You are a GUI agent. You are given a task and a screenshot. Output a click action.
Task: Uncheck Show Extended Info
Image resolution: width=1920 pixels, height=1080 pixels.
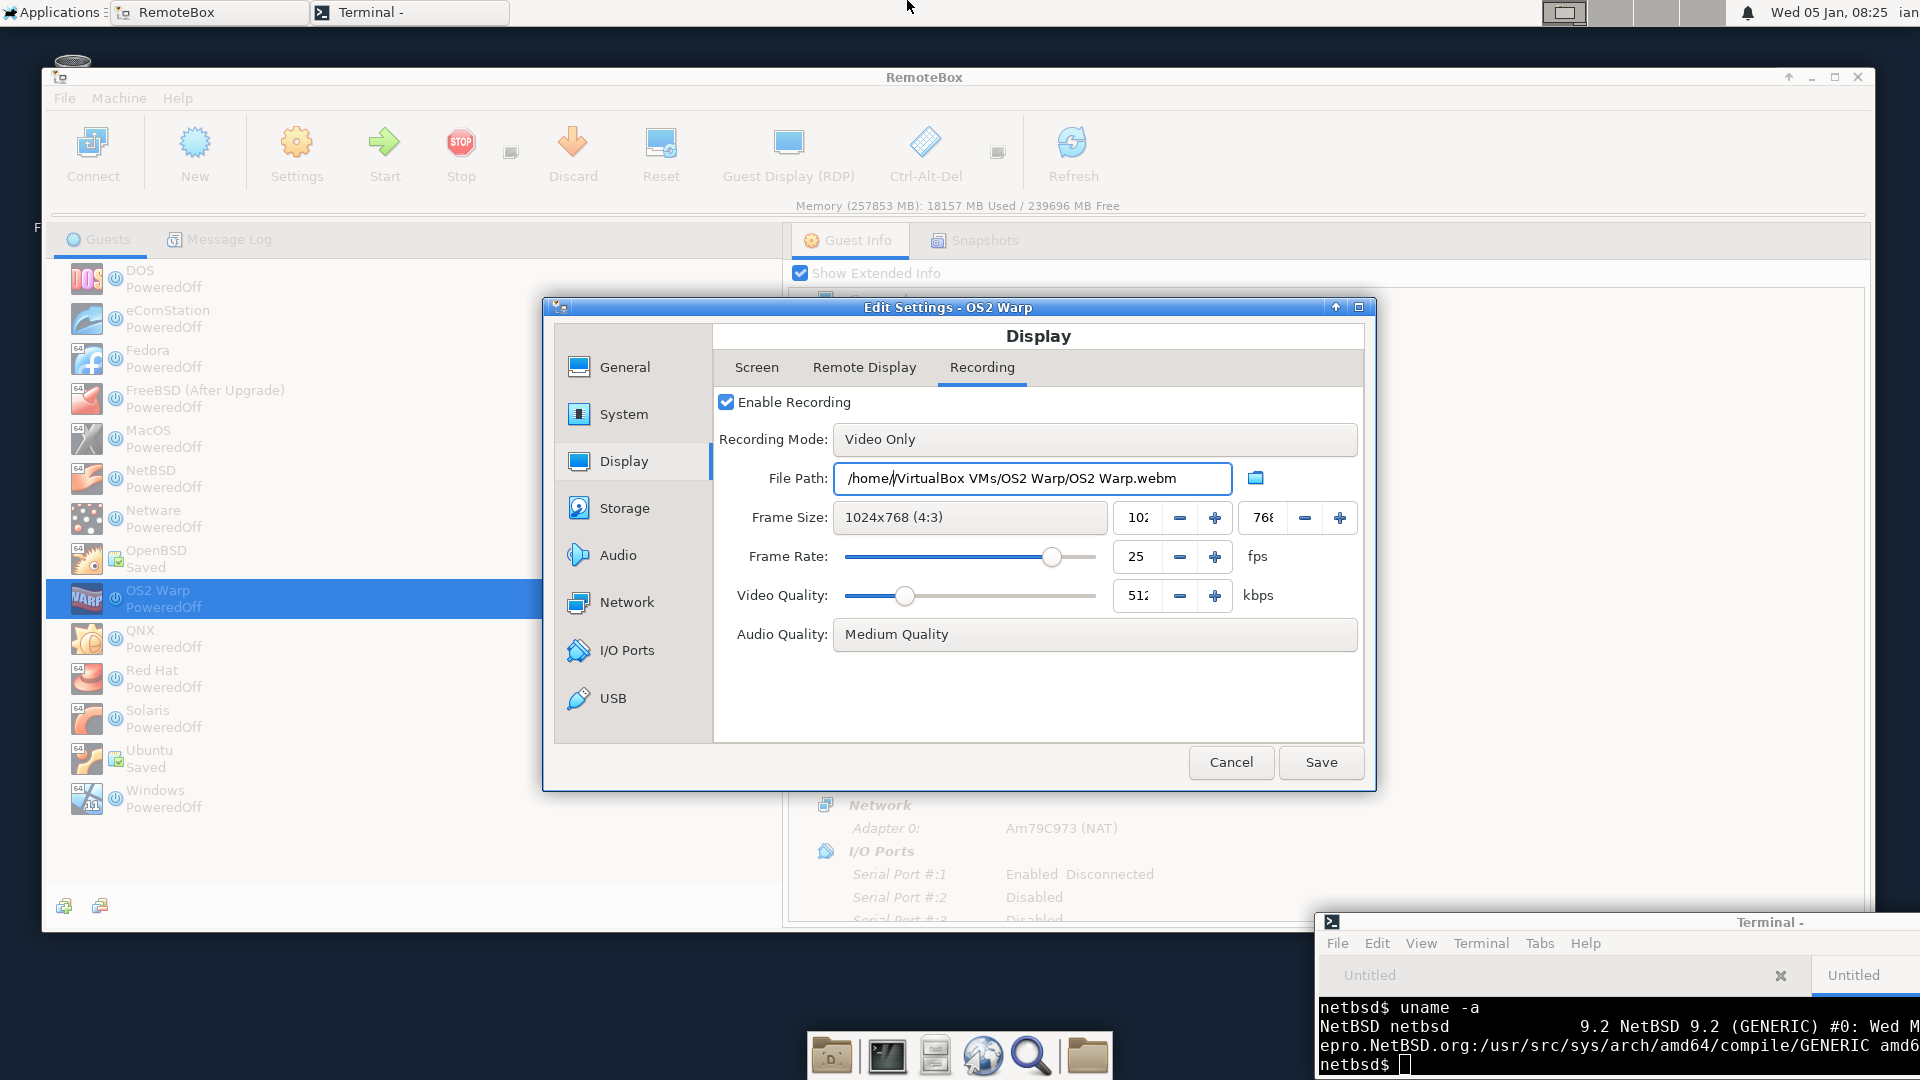[x=800, y=272]
